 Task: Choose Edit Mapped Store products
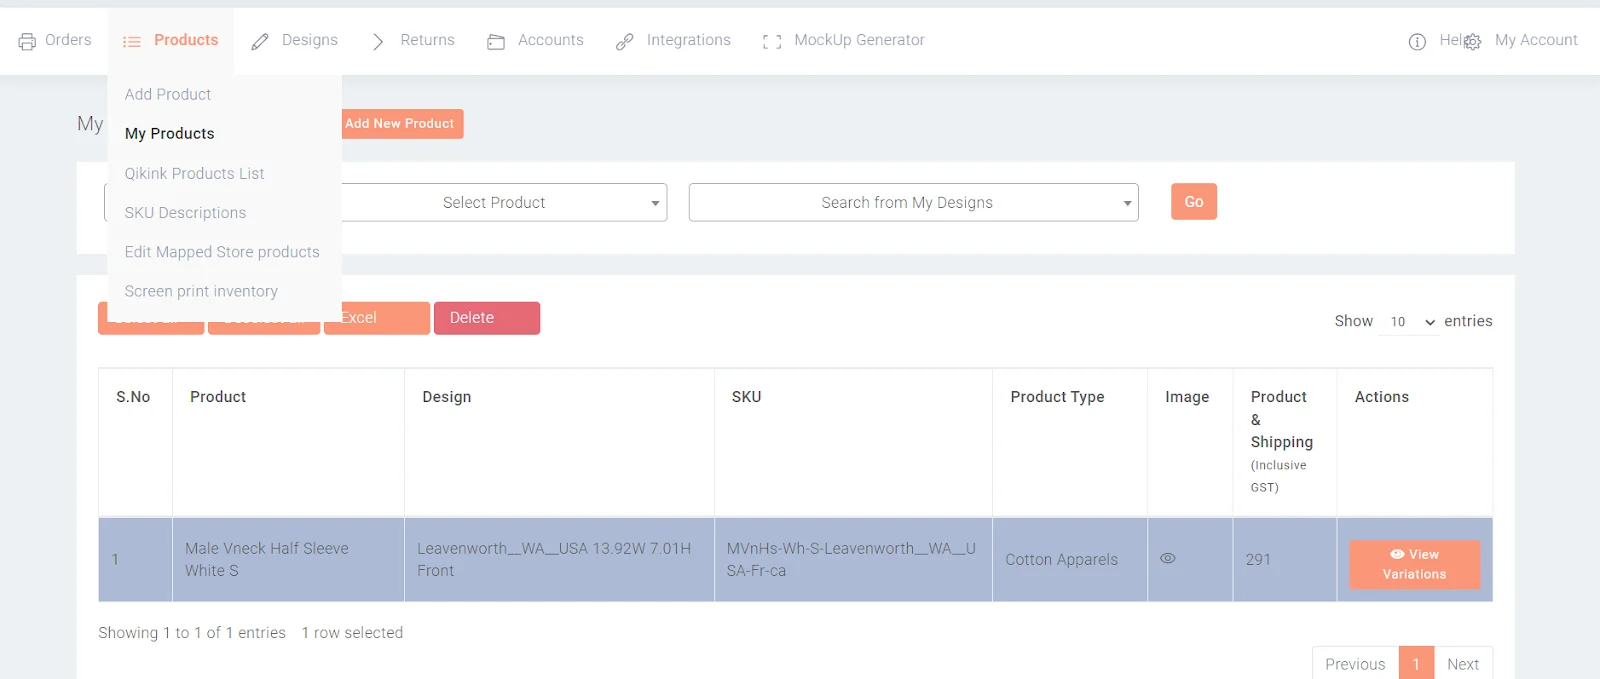tap(222, 252)
